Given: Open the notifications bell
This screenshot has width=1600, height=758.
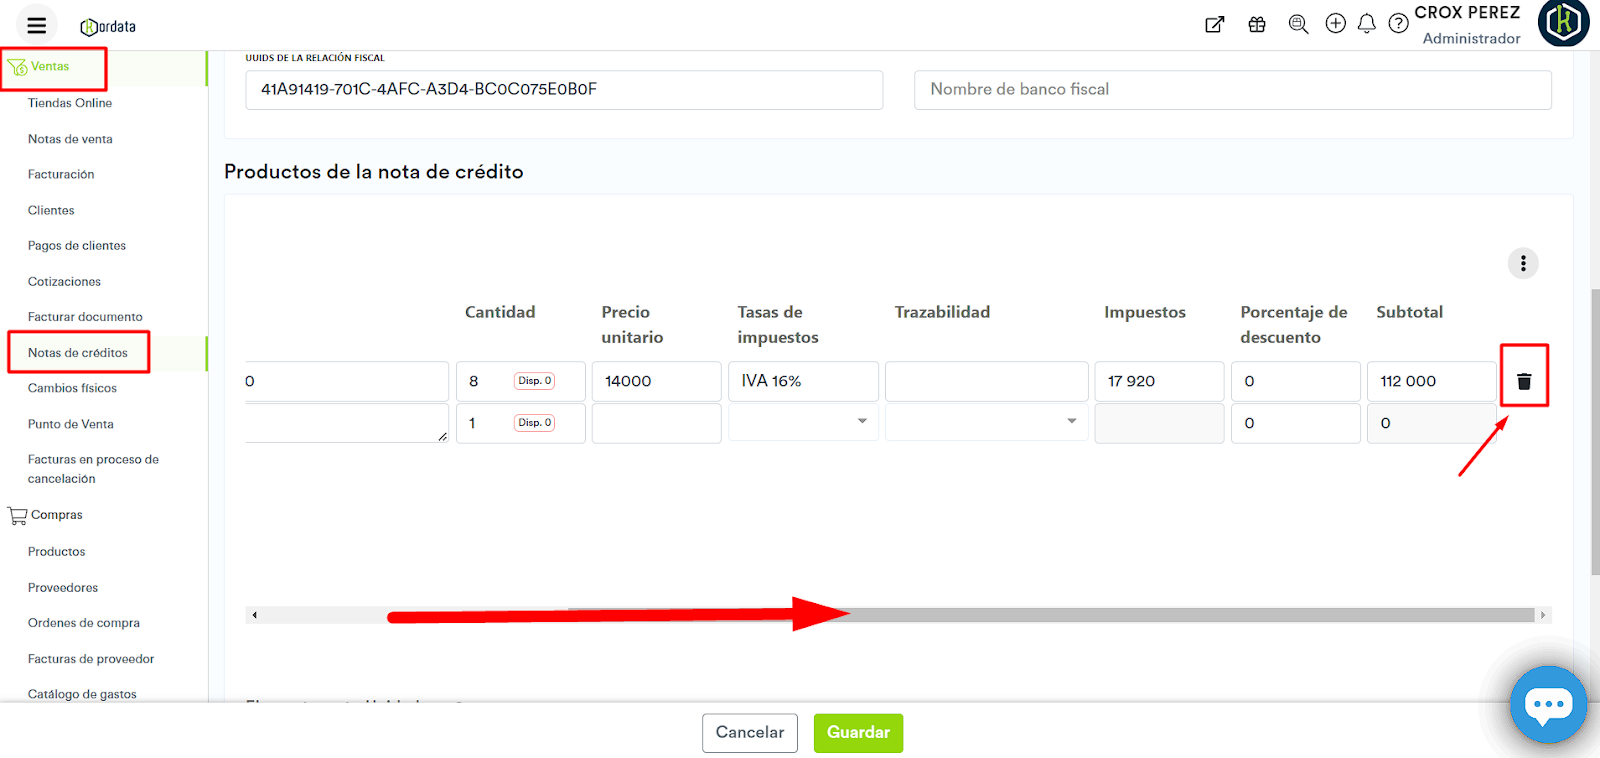Looking at the screenshot, I should (1366, 24).
